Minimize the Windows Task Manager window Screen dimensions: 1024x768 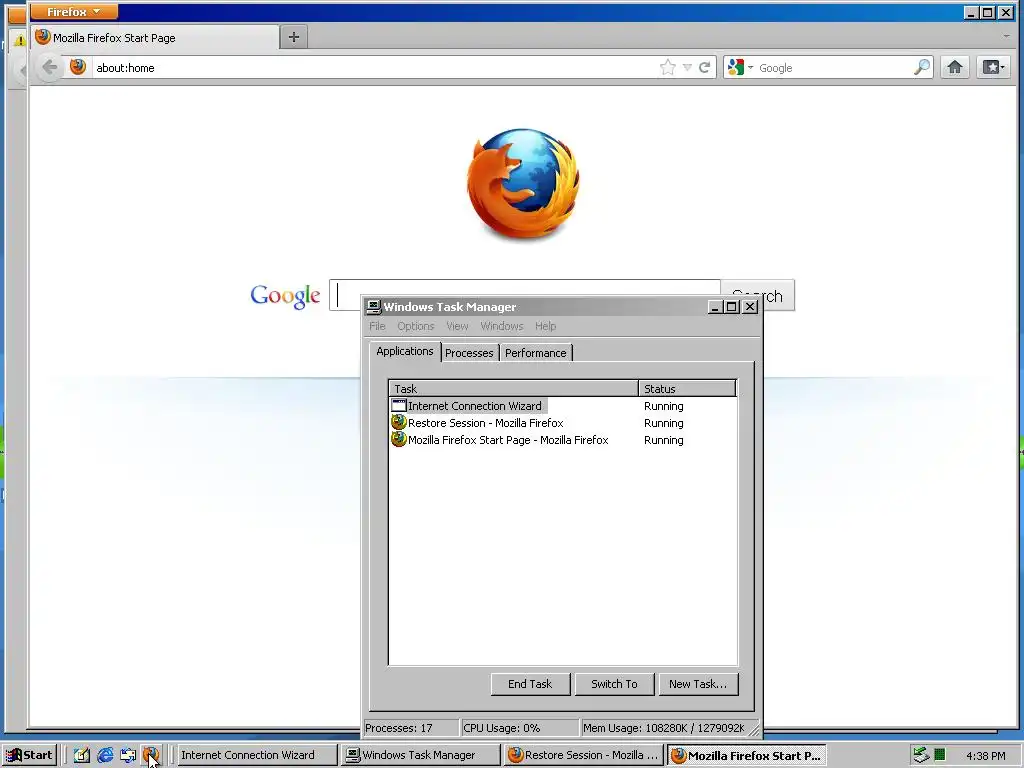[x=716, y=306]
